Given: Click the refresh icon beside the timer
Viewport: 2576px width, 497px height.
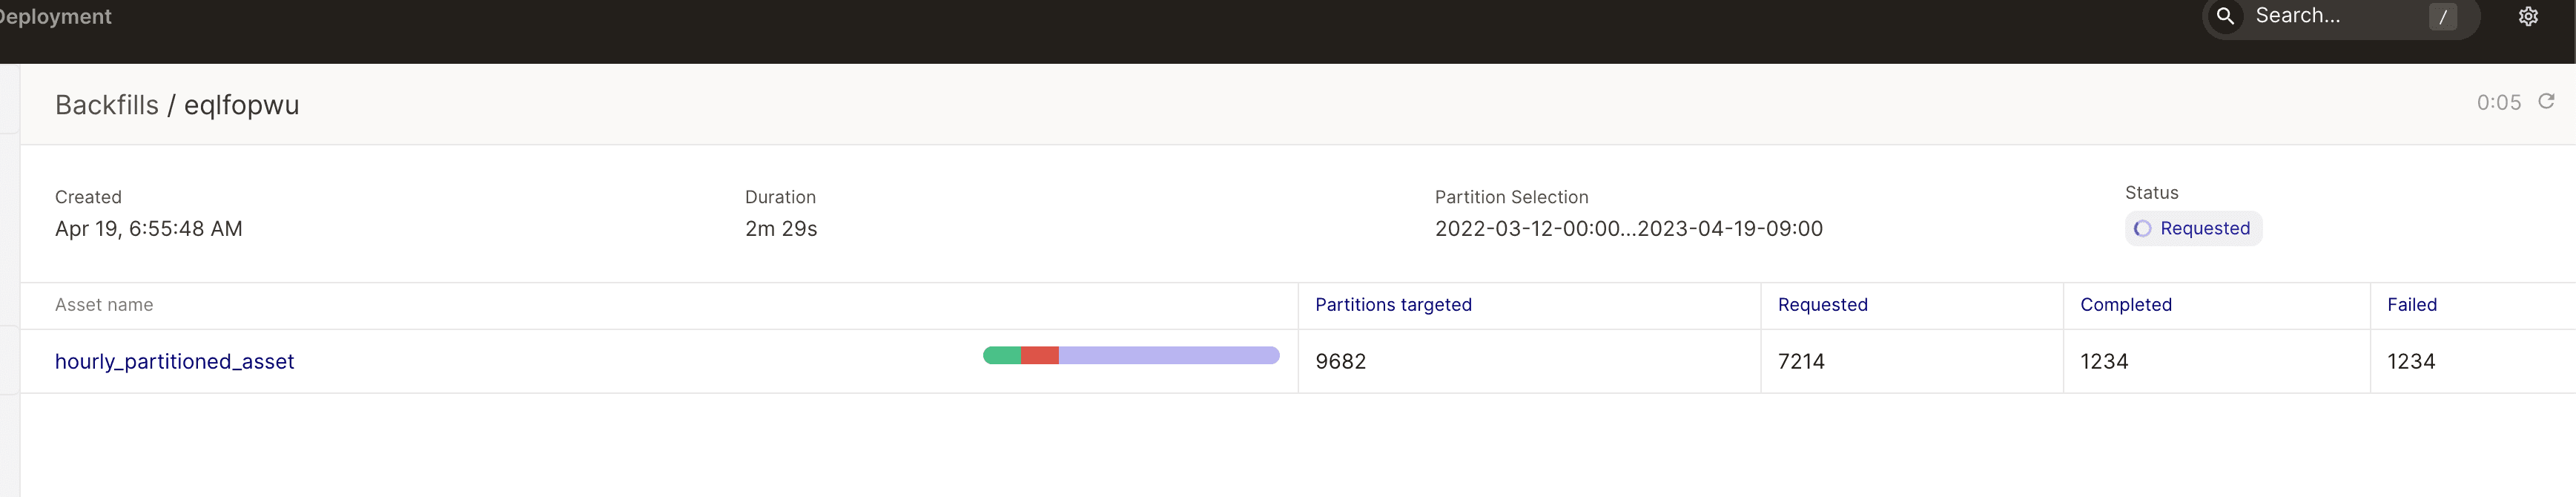Looking at the screenshot, I should (x=2546, y=101).
